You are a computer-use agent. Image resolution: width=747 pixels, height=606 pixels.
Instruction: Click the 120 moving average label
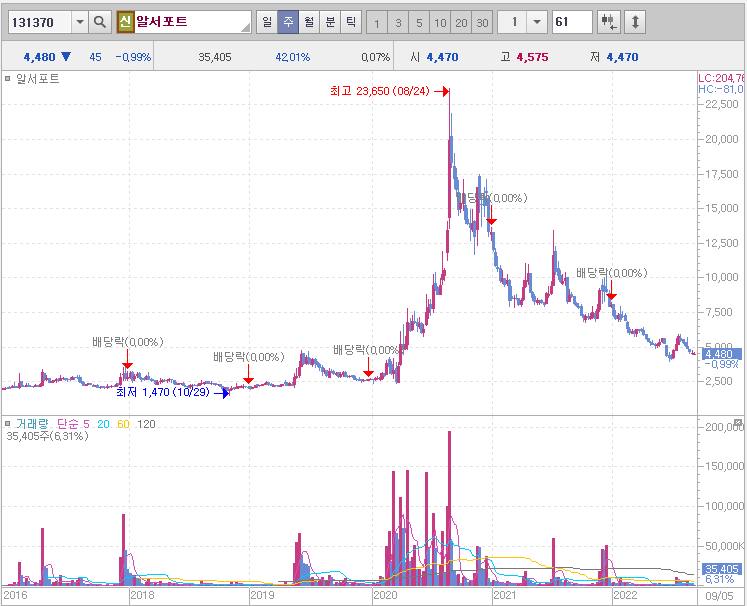click(x=146, y=424)
